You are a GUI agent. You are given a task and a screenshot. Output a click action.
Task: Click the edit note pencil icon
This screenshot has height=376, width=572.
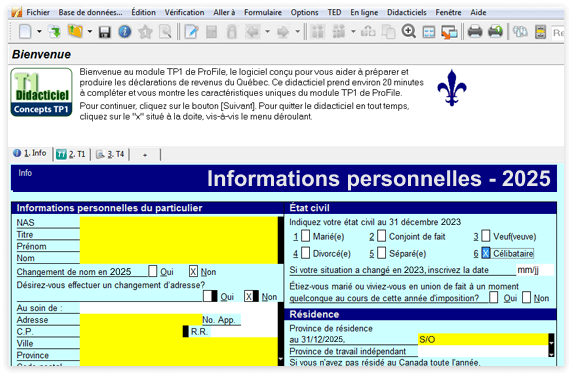point(191,32)
